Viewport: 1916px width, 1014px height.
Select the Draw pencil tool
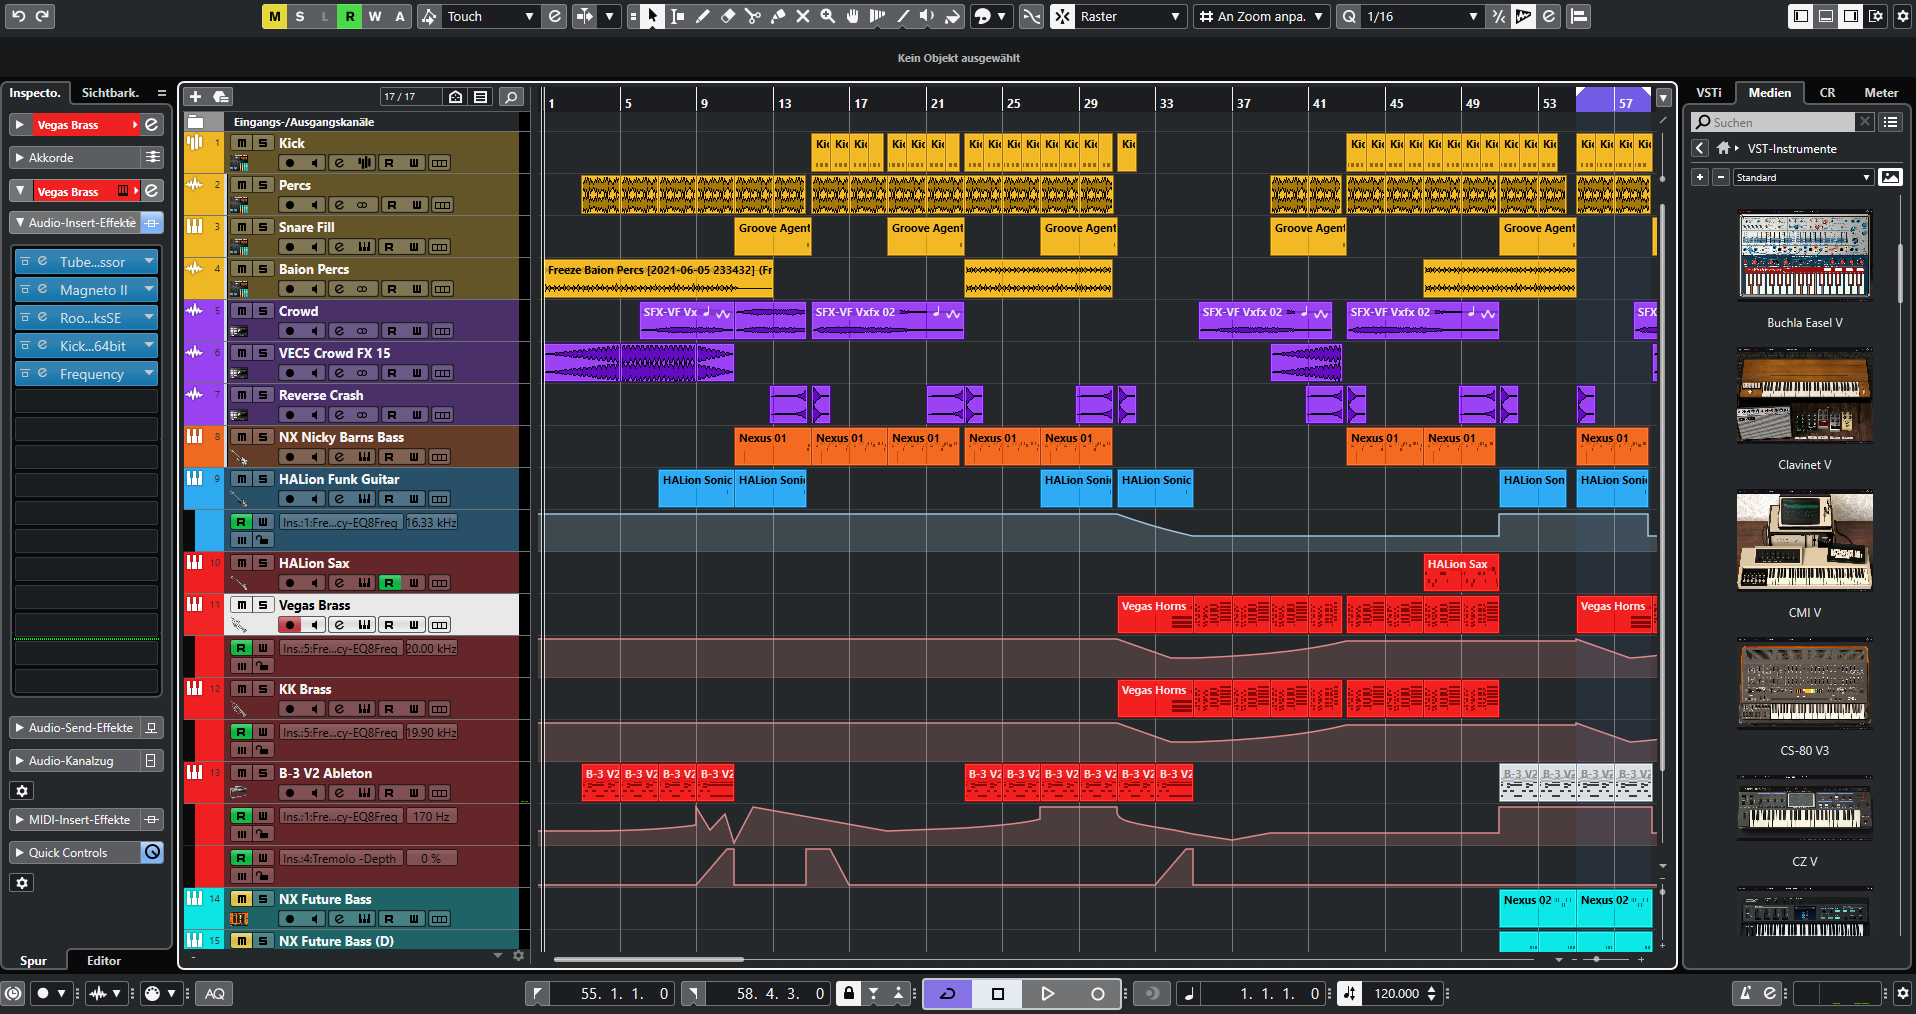(703, 16)
